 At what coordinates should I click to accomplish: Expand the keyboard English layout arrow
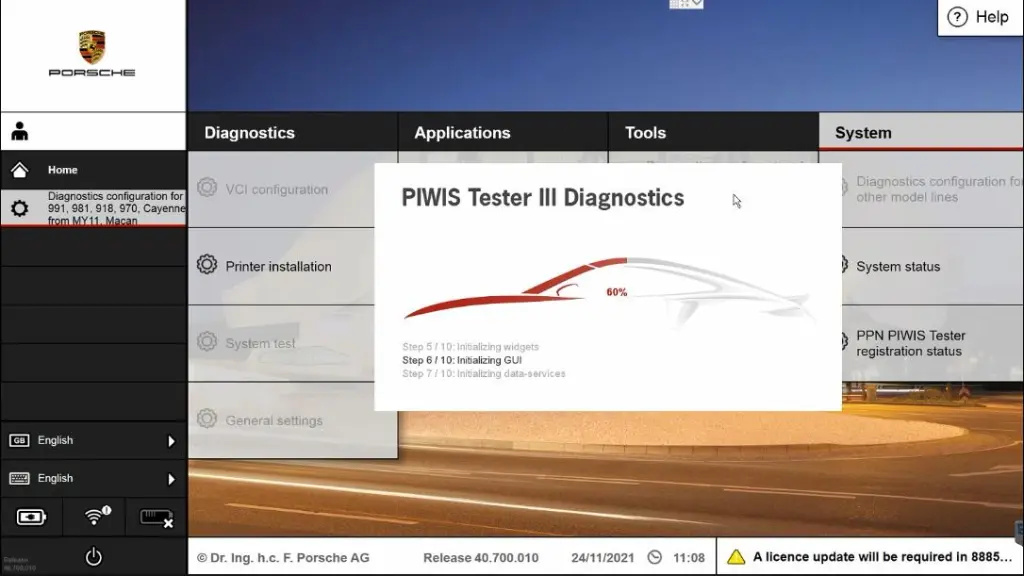tap(171, 479)
